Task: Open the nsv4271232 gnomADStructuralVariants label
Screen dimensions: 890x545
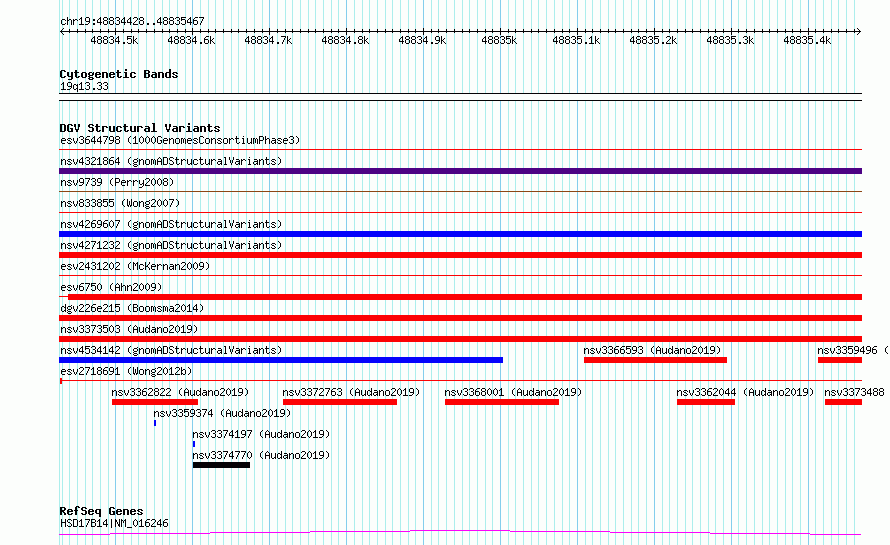Action: point(171,245)
